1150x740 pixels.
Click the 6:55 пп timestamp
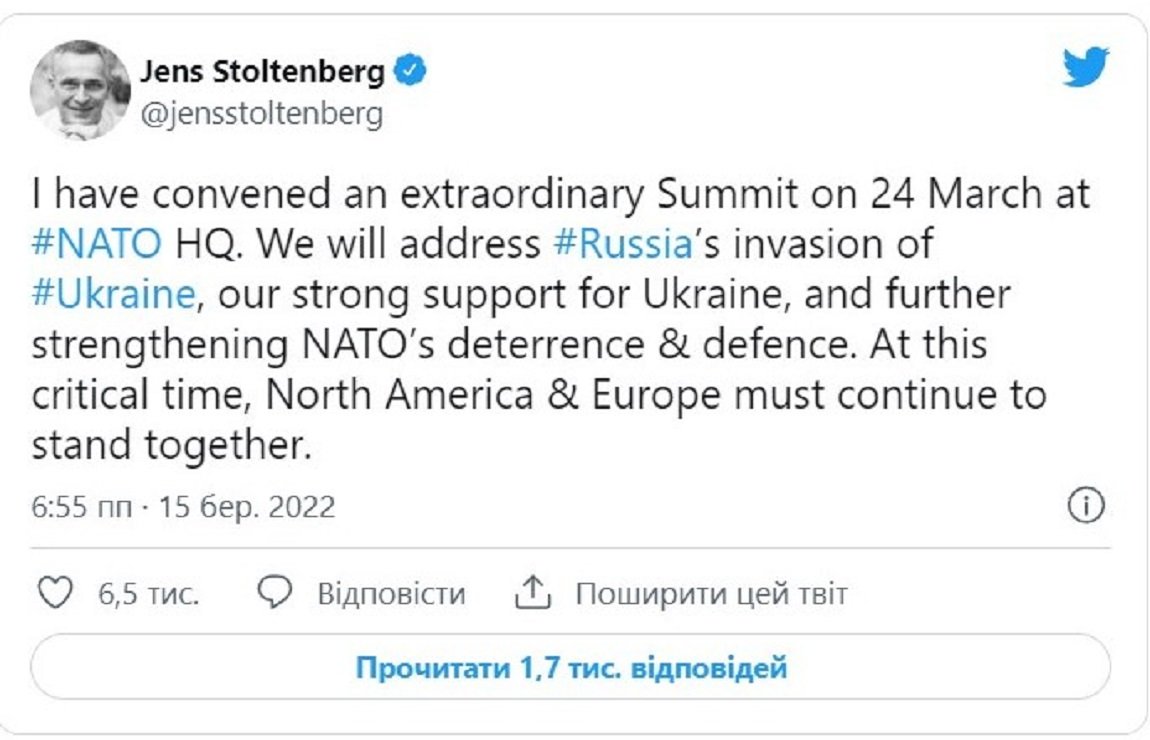[78, 508]
